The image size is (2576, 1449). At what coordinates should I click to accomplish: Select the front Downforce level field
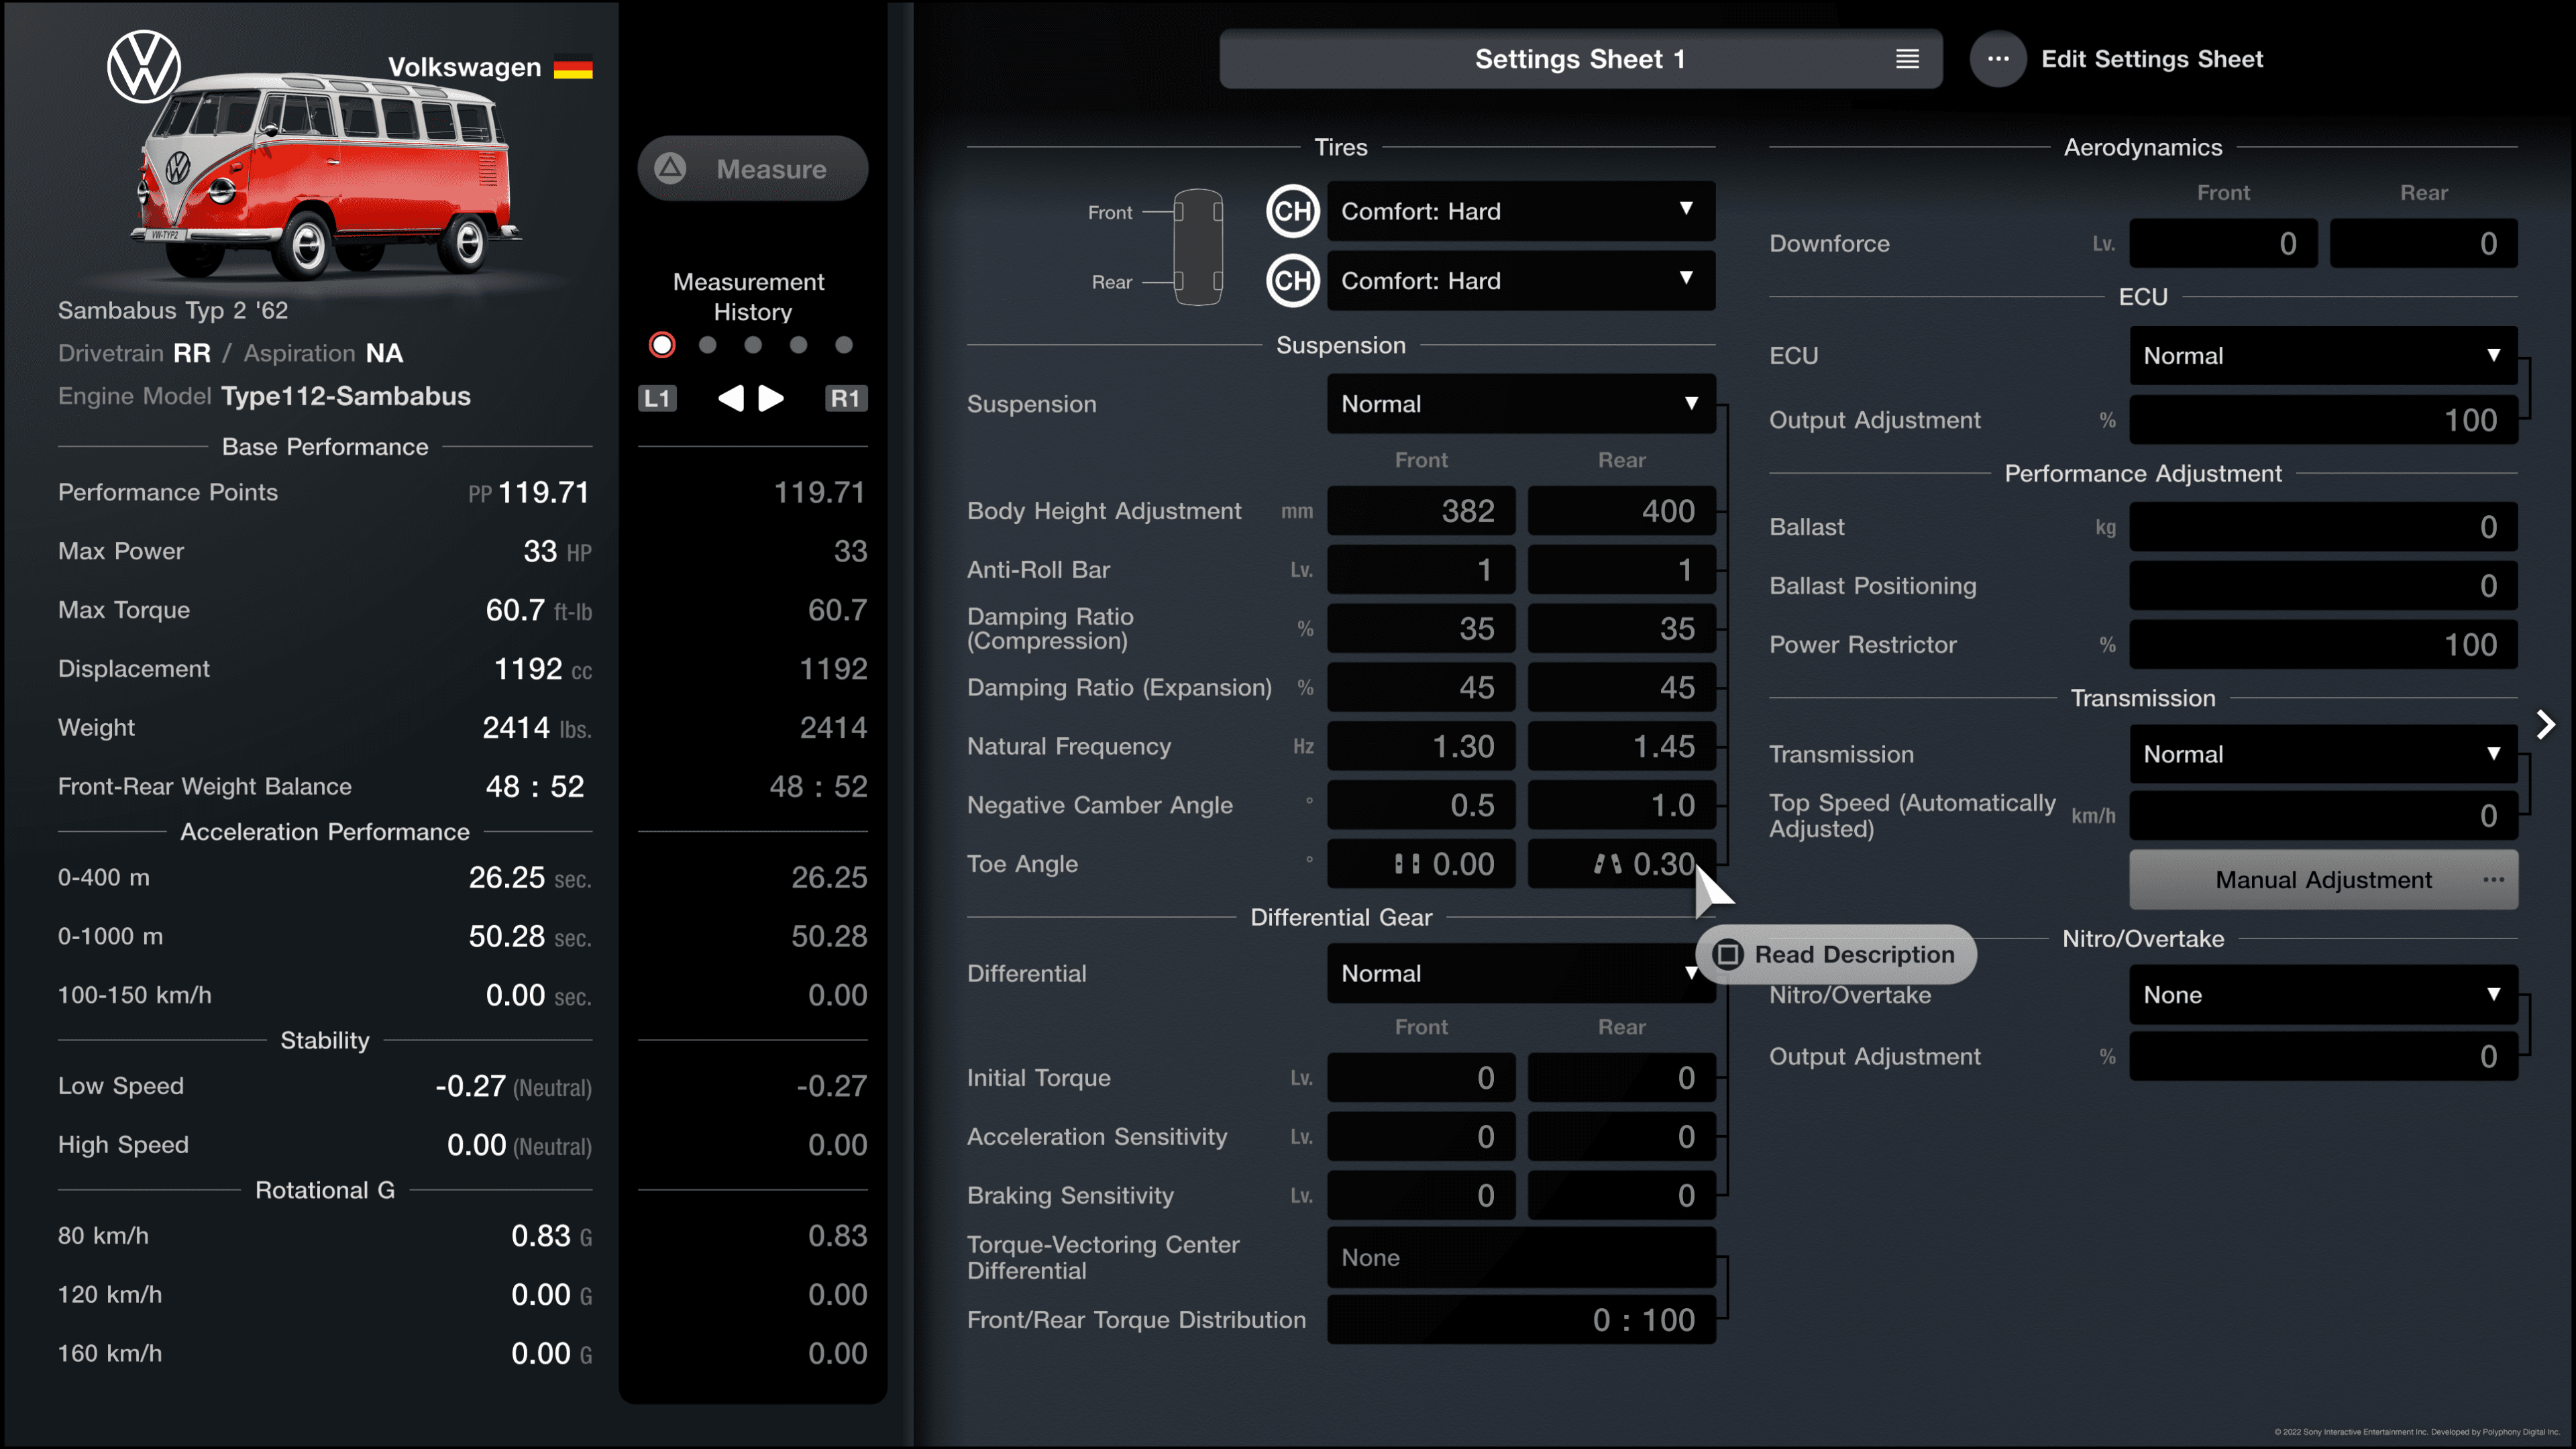point(2223,244)
